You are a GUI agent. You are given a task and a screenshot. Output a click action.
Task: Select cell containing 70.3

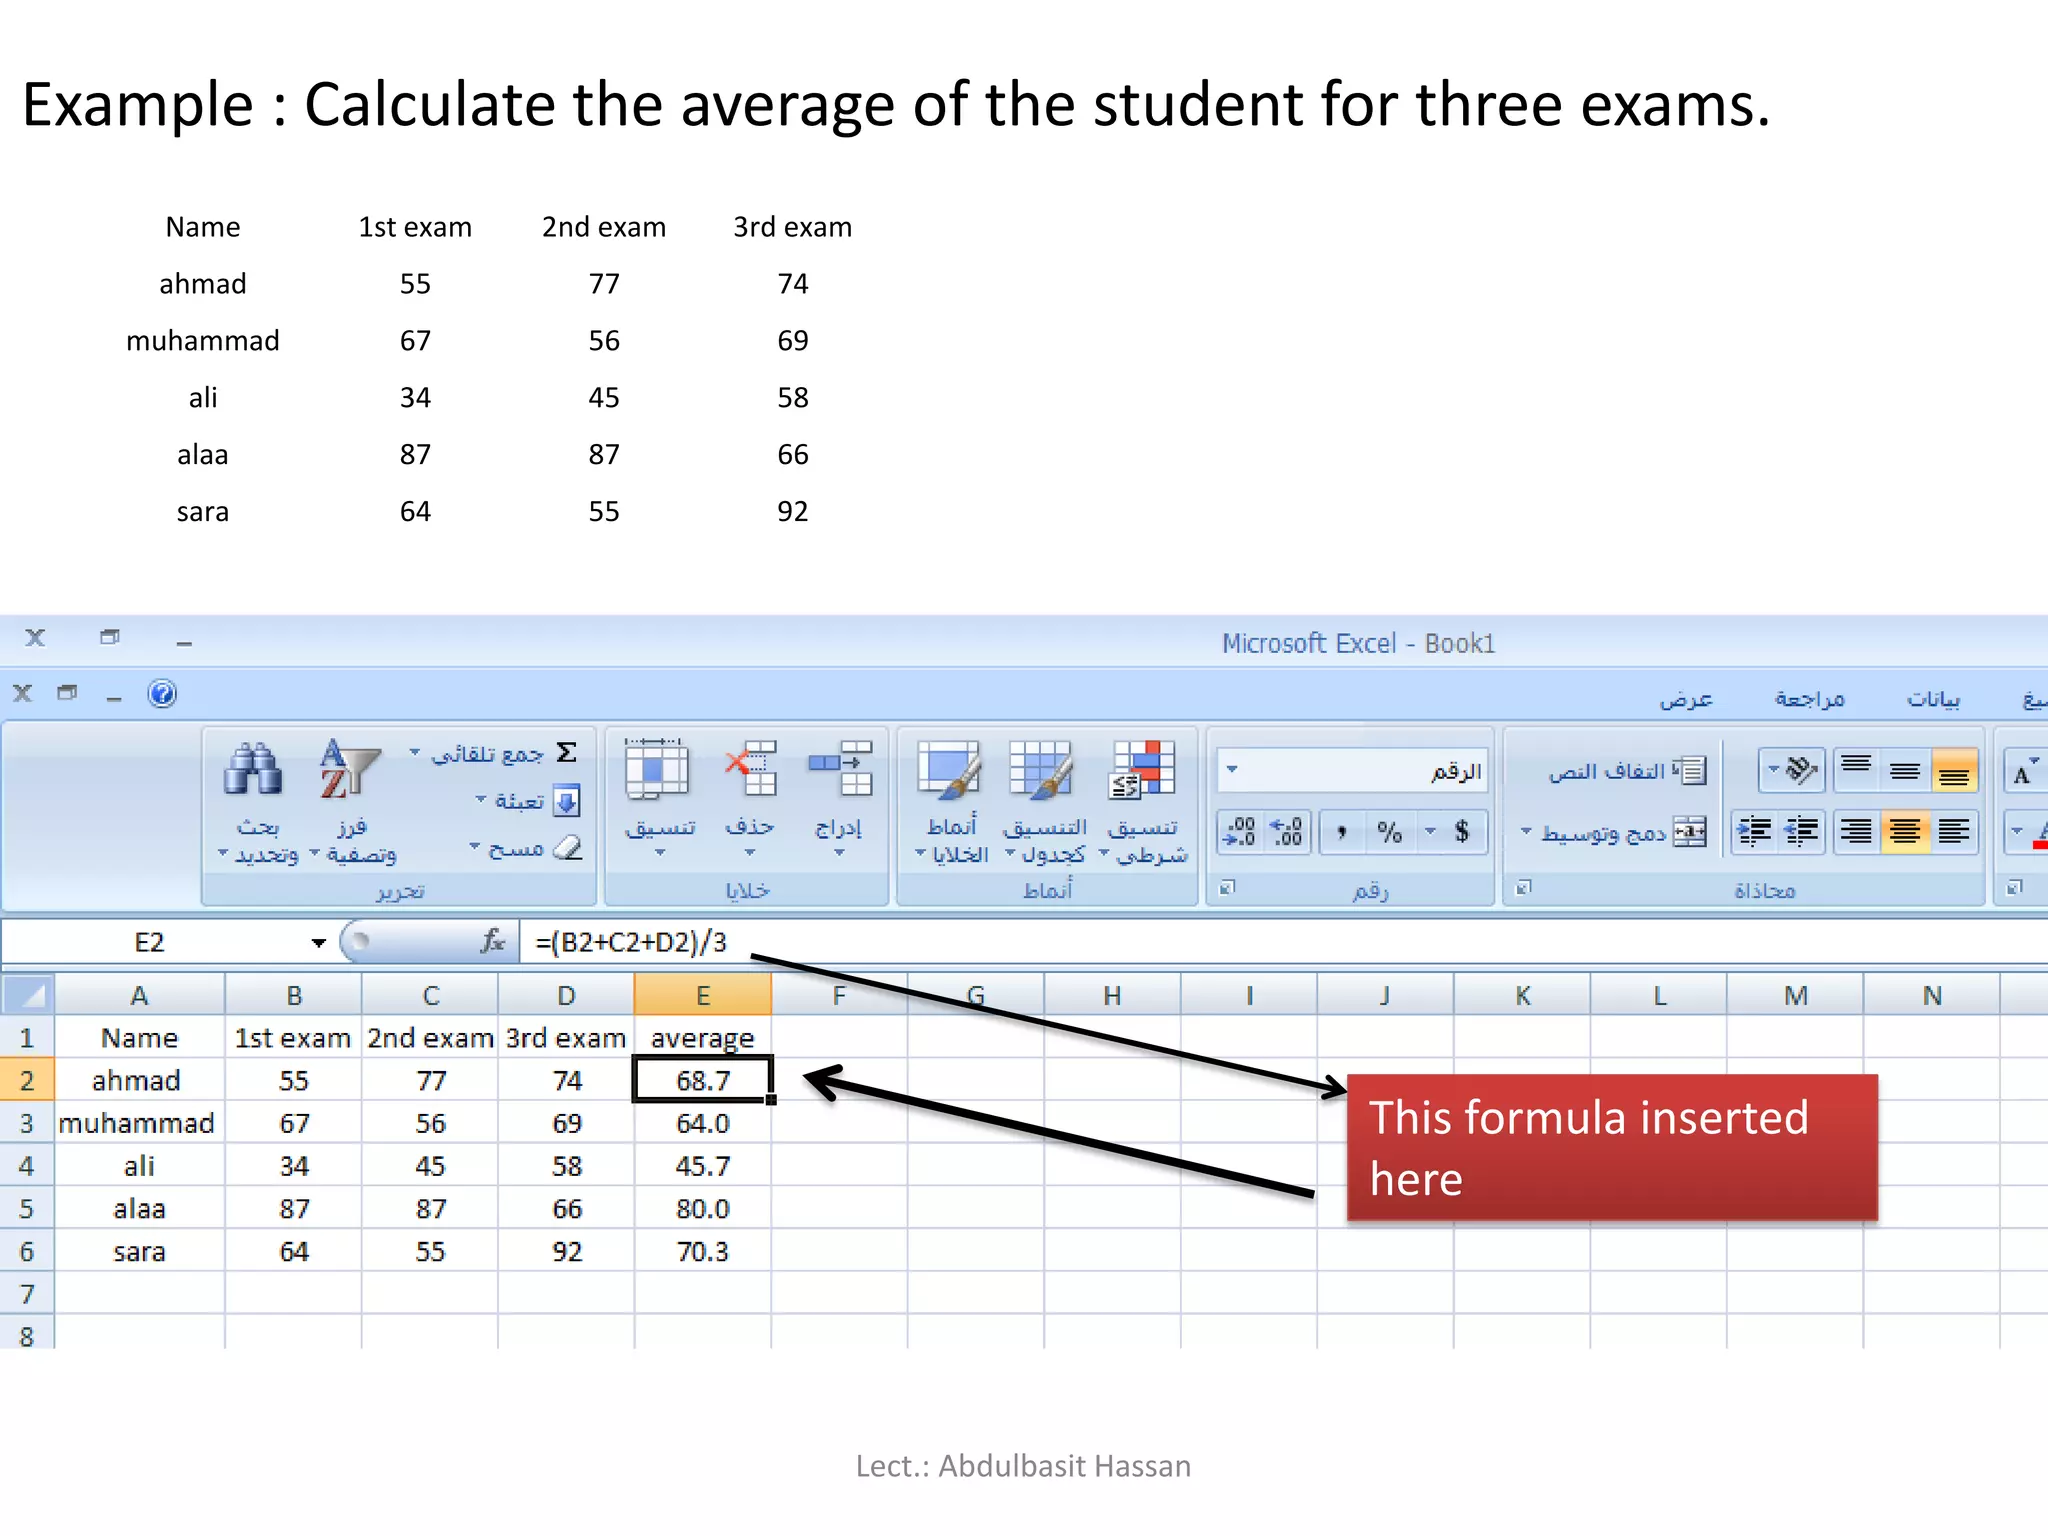(x=702, y=1251)
